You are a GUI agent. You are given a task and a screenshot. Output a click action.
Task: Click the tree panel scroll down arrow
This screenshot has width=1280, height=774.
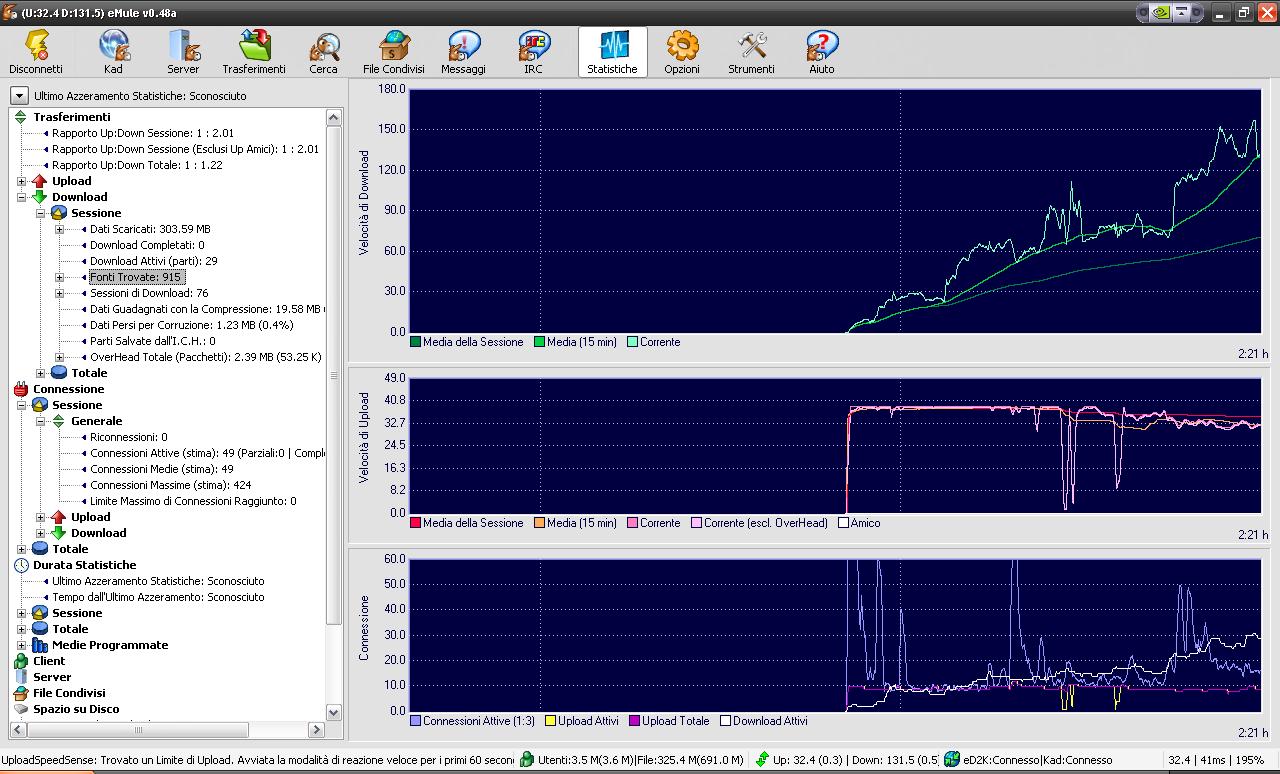(335, 713)
